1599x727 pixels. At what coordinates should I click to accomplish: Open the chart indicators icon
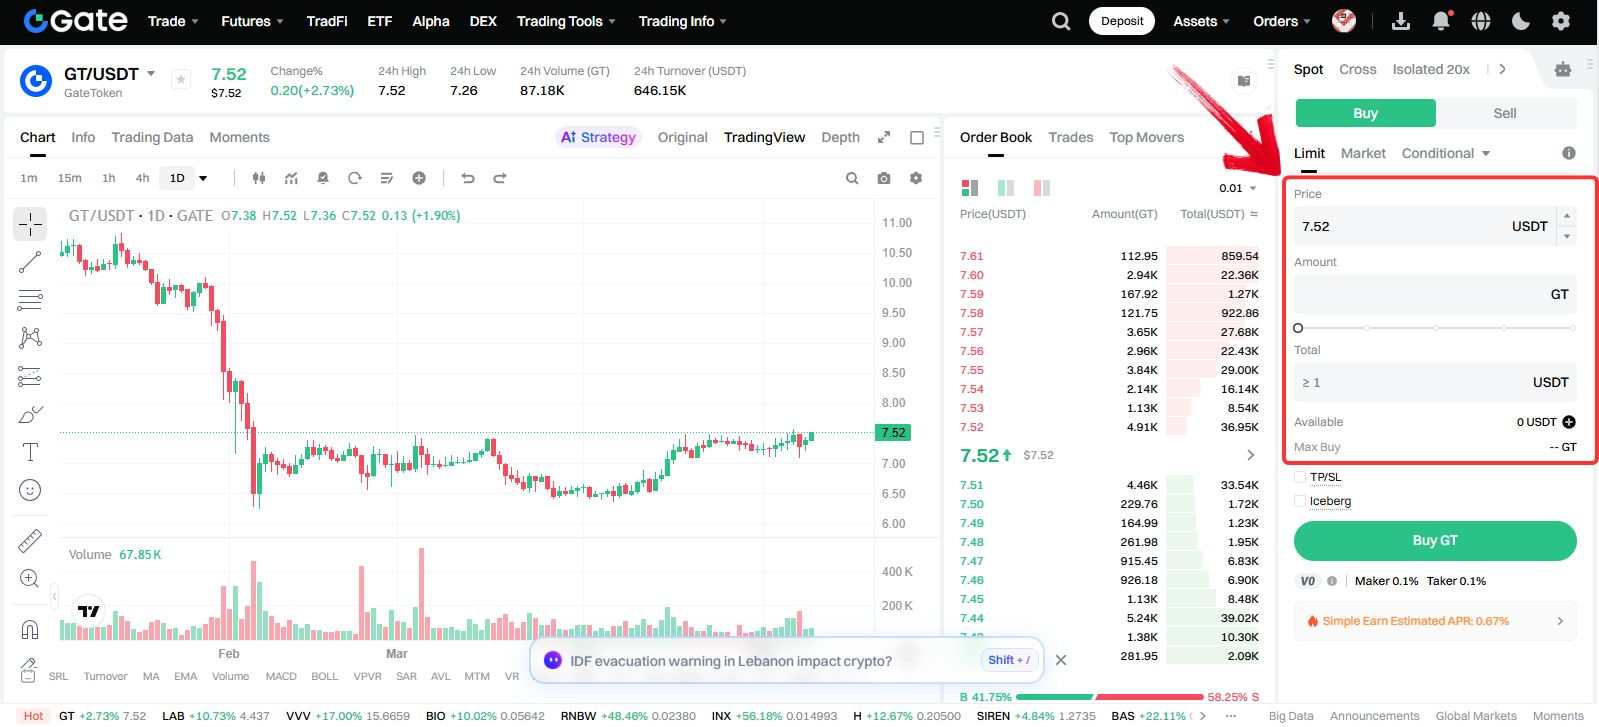pyautogui.click(x=291, y=178)
